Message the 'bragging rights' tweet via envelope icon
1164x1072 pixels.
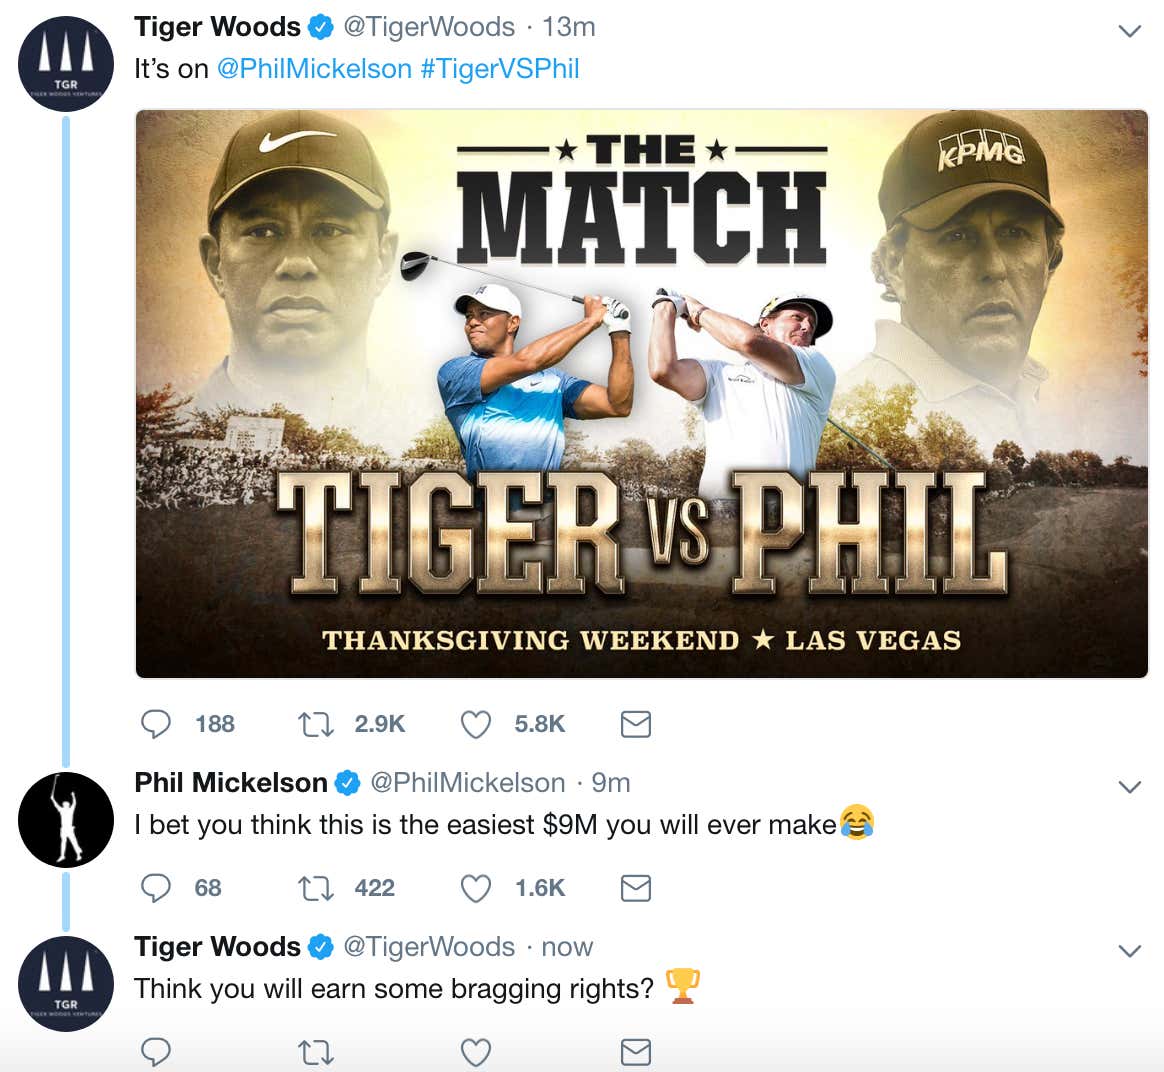(635, 1052)
